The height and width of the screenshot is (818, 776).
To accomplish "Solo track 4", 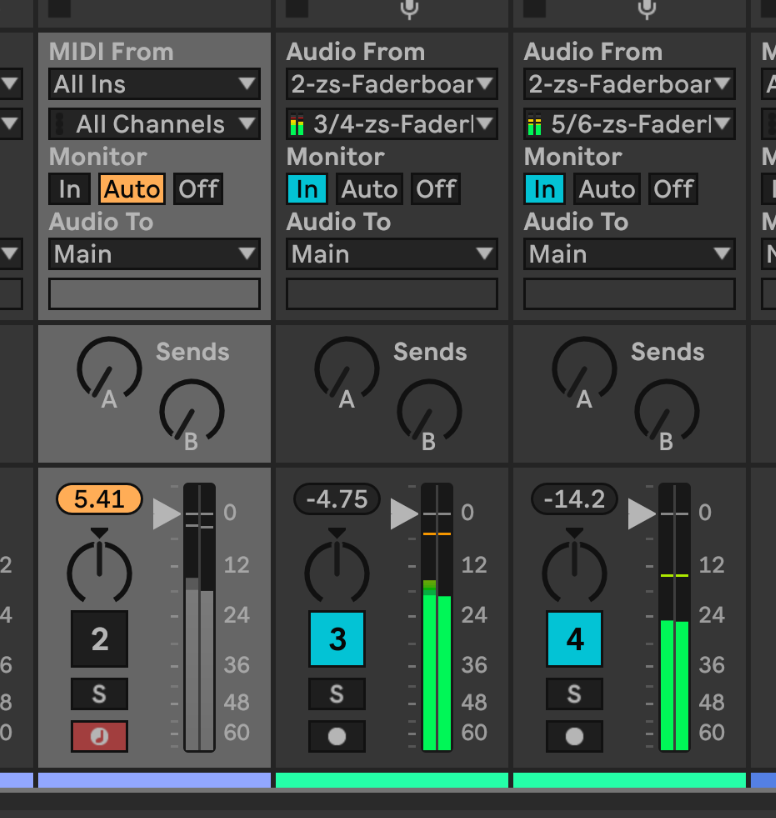I will click(x=574, y=694).
